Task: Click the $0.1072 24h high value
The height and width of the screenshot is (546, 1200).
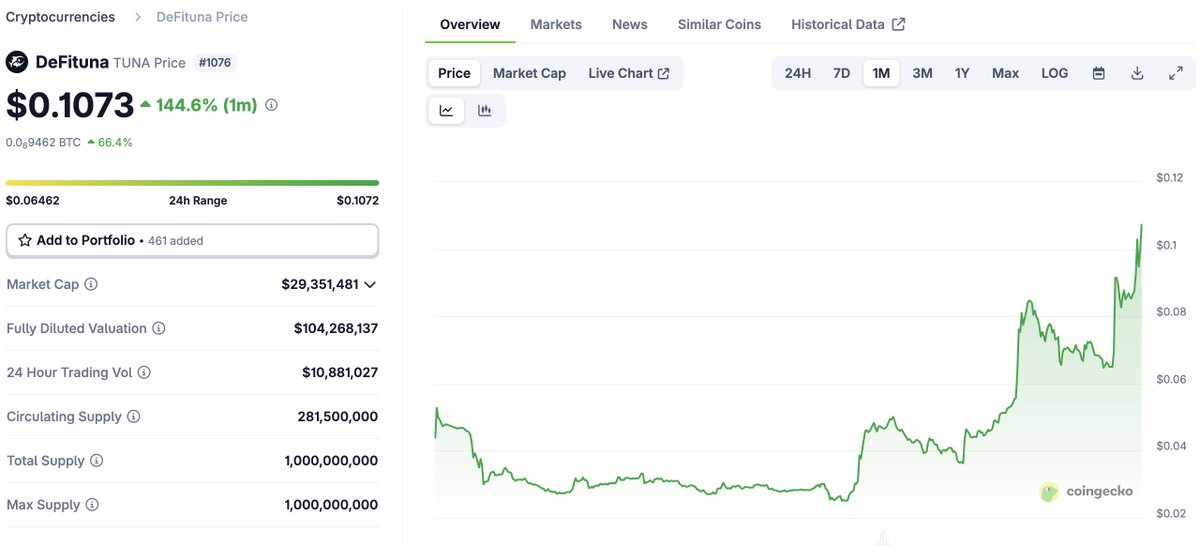Action: click(357, 200)
